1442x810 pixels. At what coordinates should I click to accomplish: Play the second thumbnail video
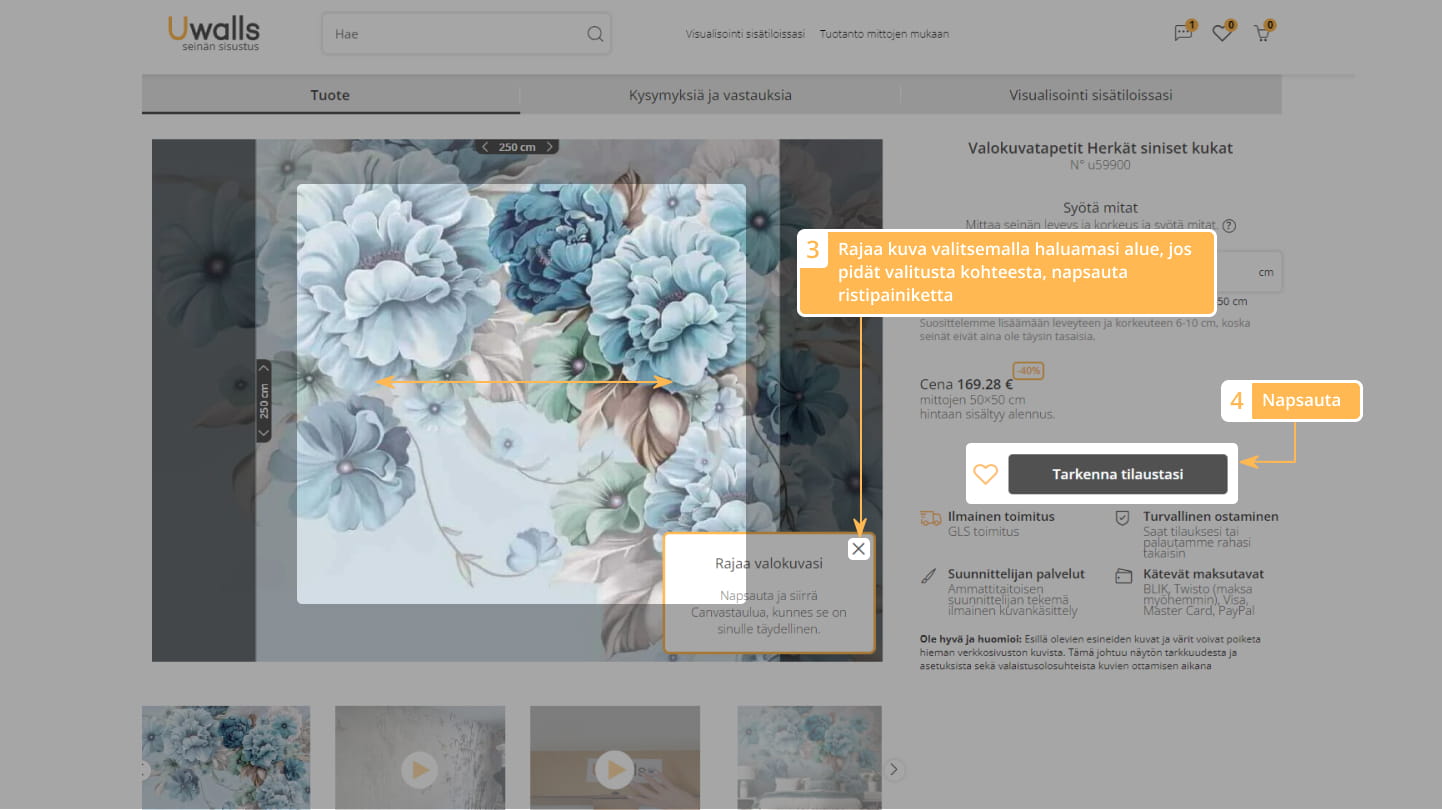(419, 769)
